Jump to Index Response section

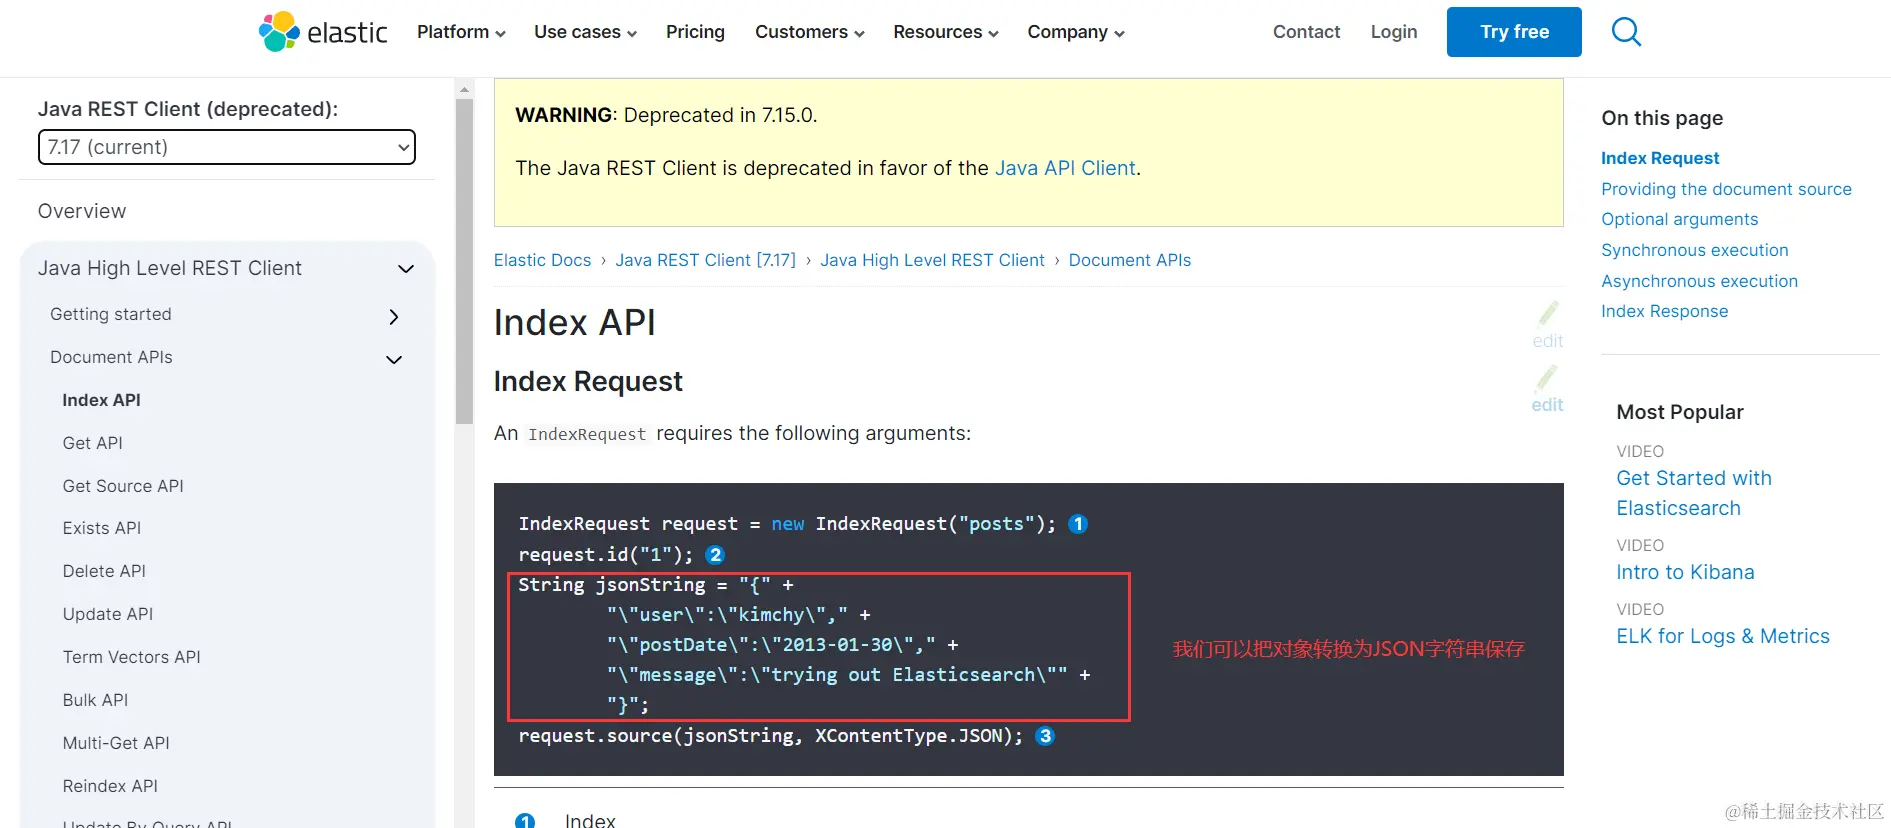click(1664, 311)
